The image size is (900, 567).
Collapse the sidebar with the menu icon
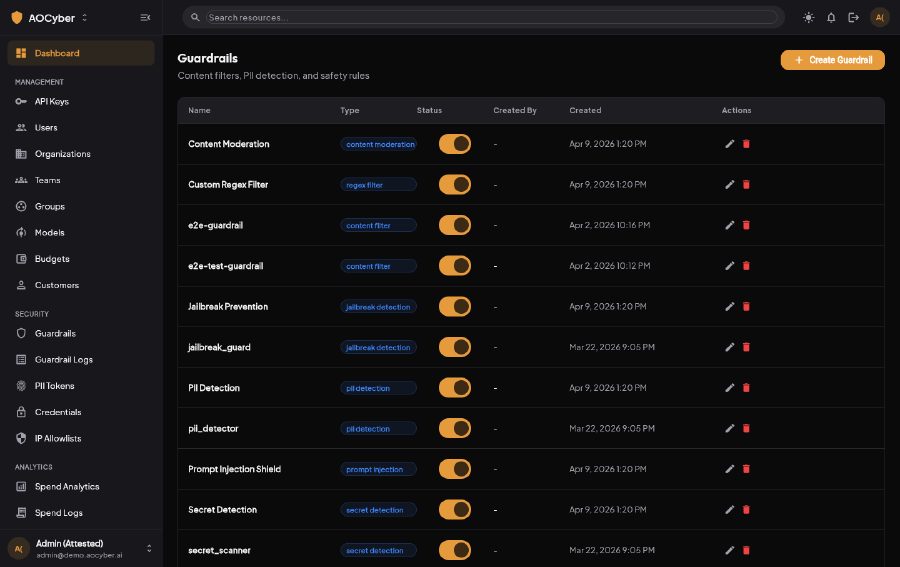(x=145, y=18)
